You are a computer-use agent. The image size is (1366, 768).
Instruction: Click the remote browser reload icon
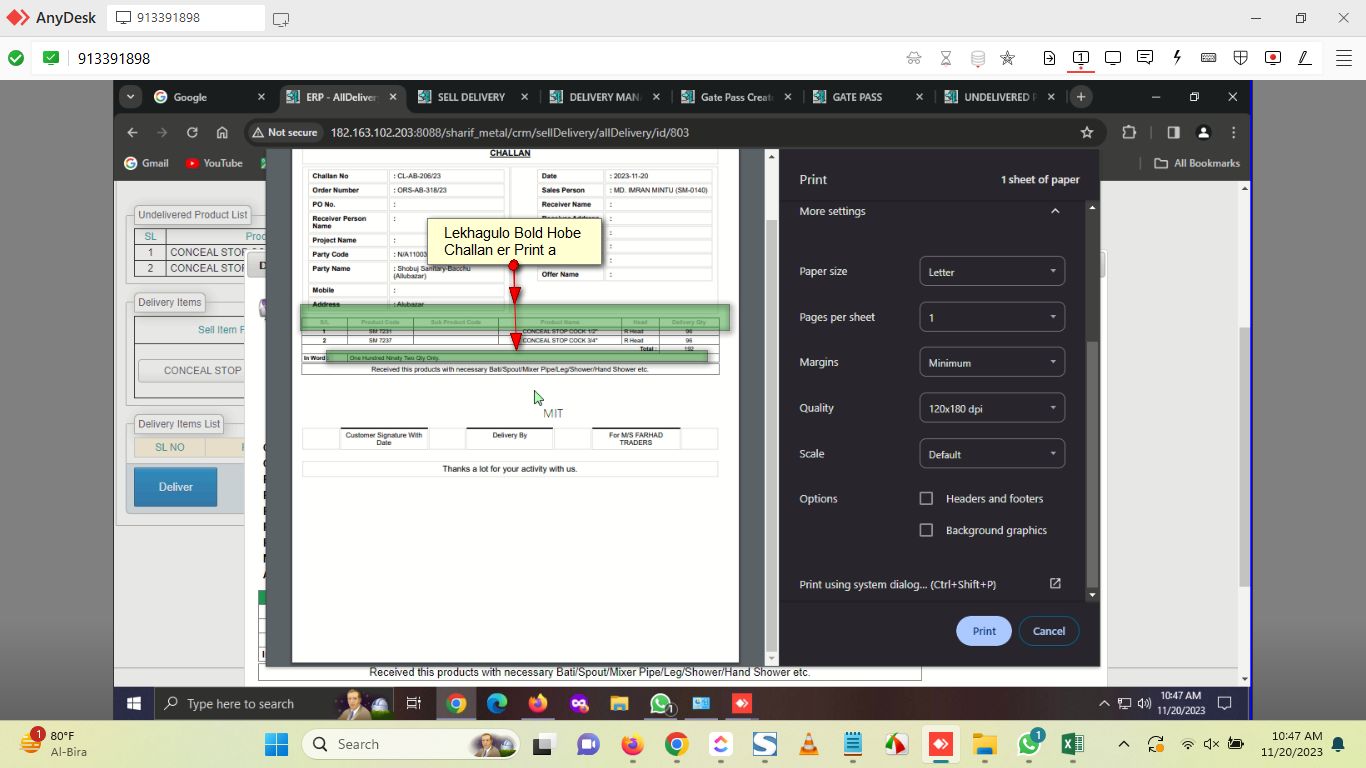click(x=192, y=132)
